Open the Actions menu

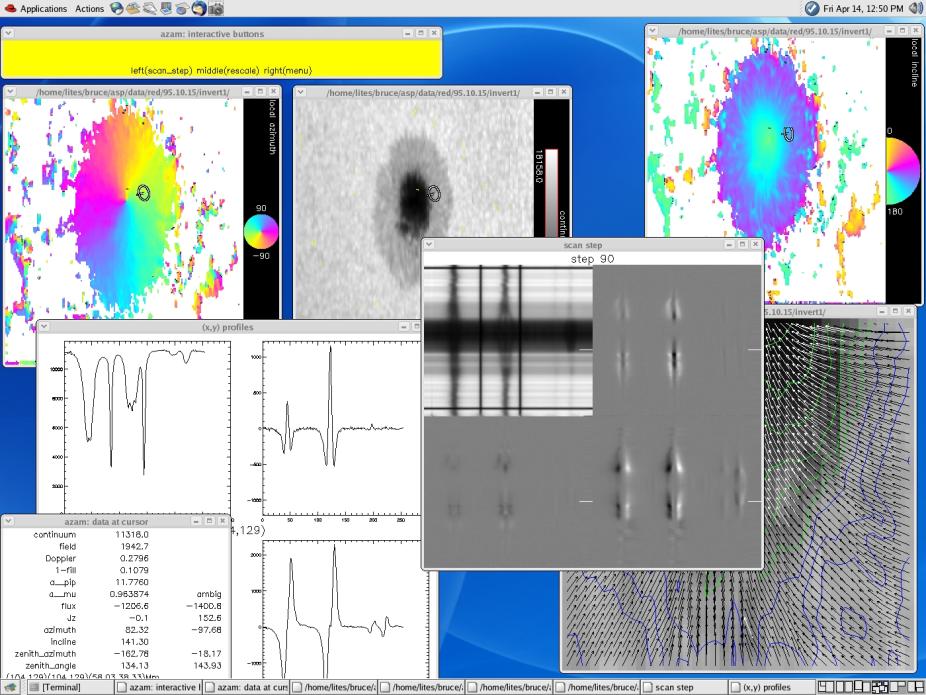pos(88,8)
